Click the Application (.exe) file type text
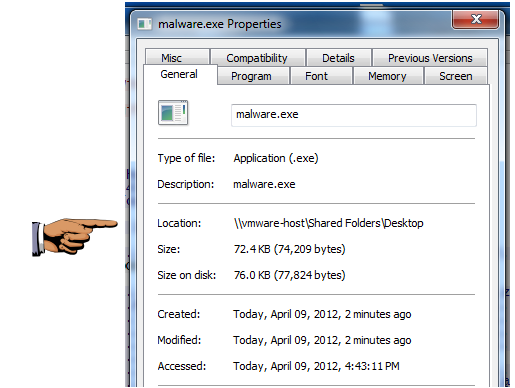515x388 pixels. [276, 158]
